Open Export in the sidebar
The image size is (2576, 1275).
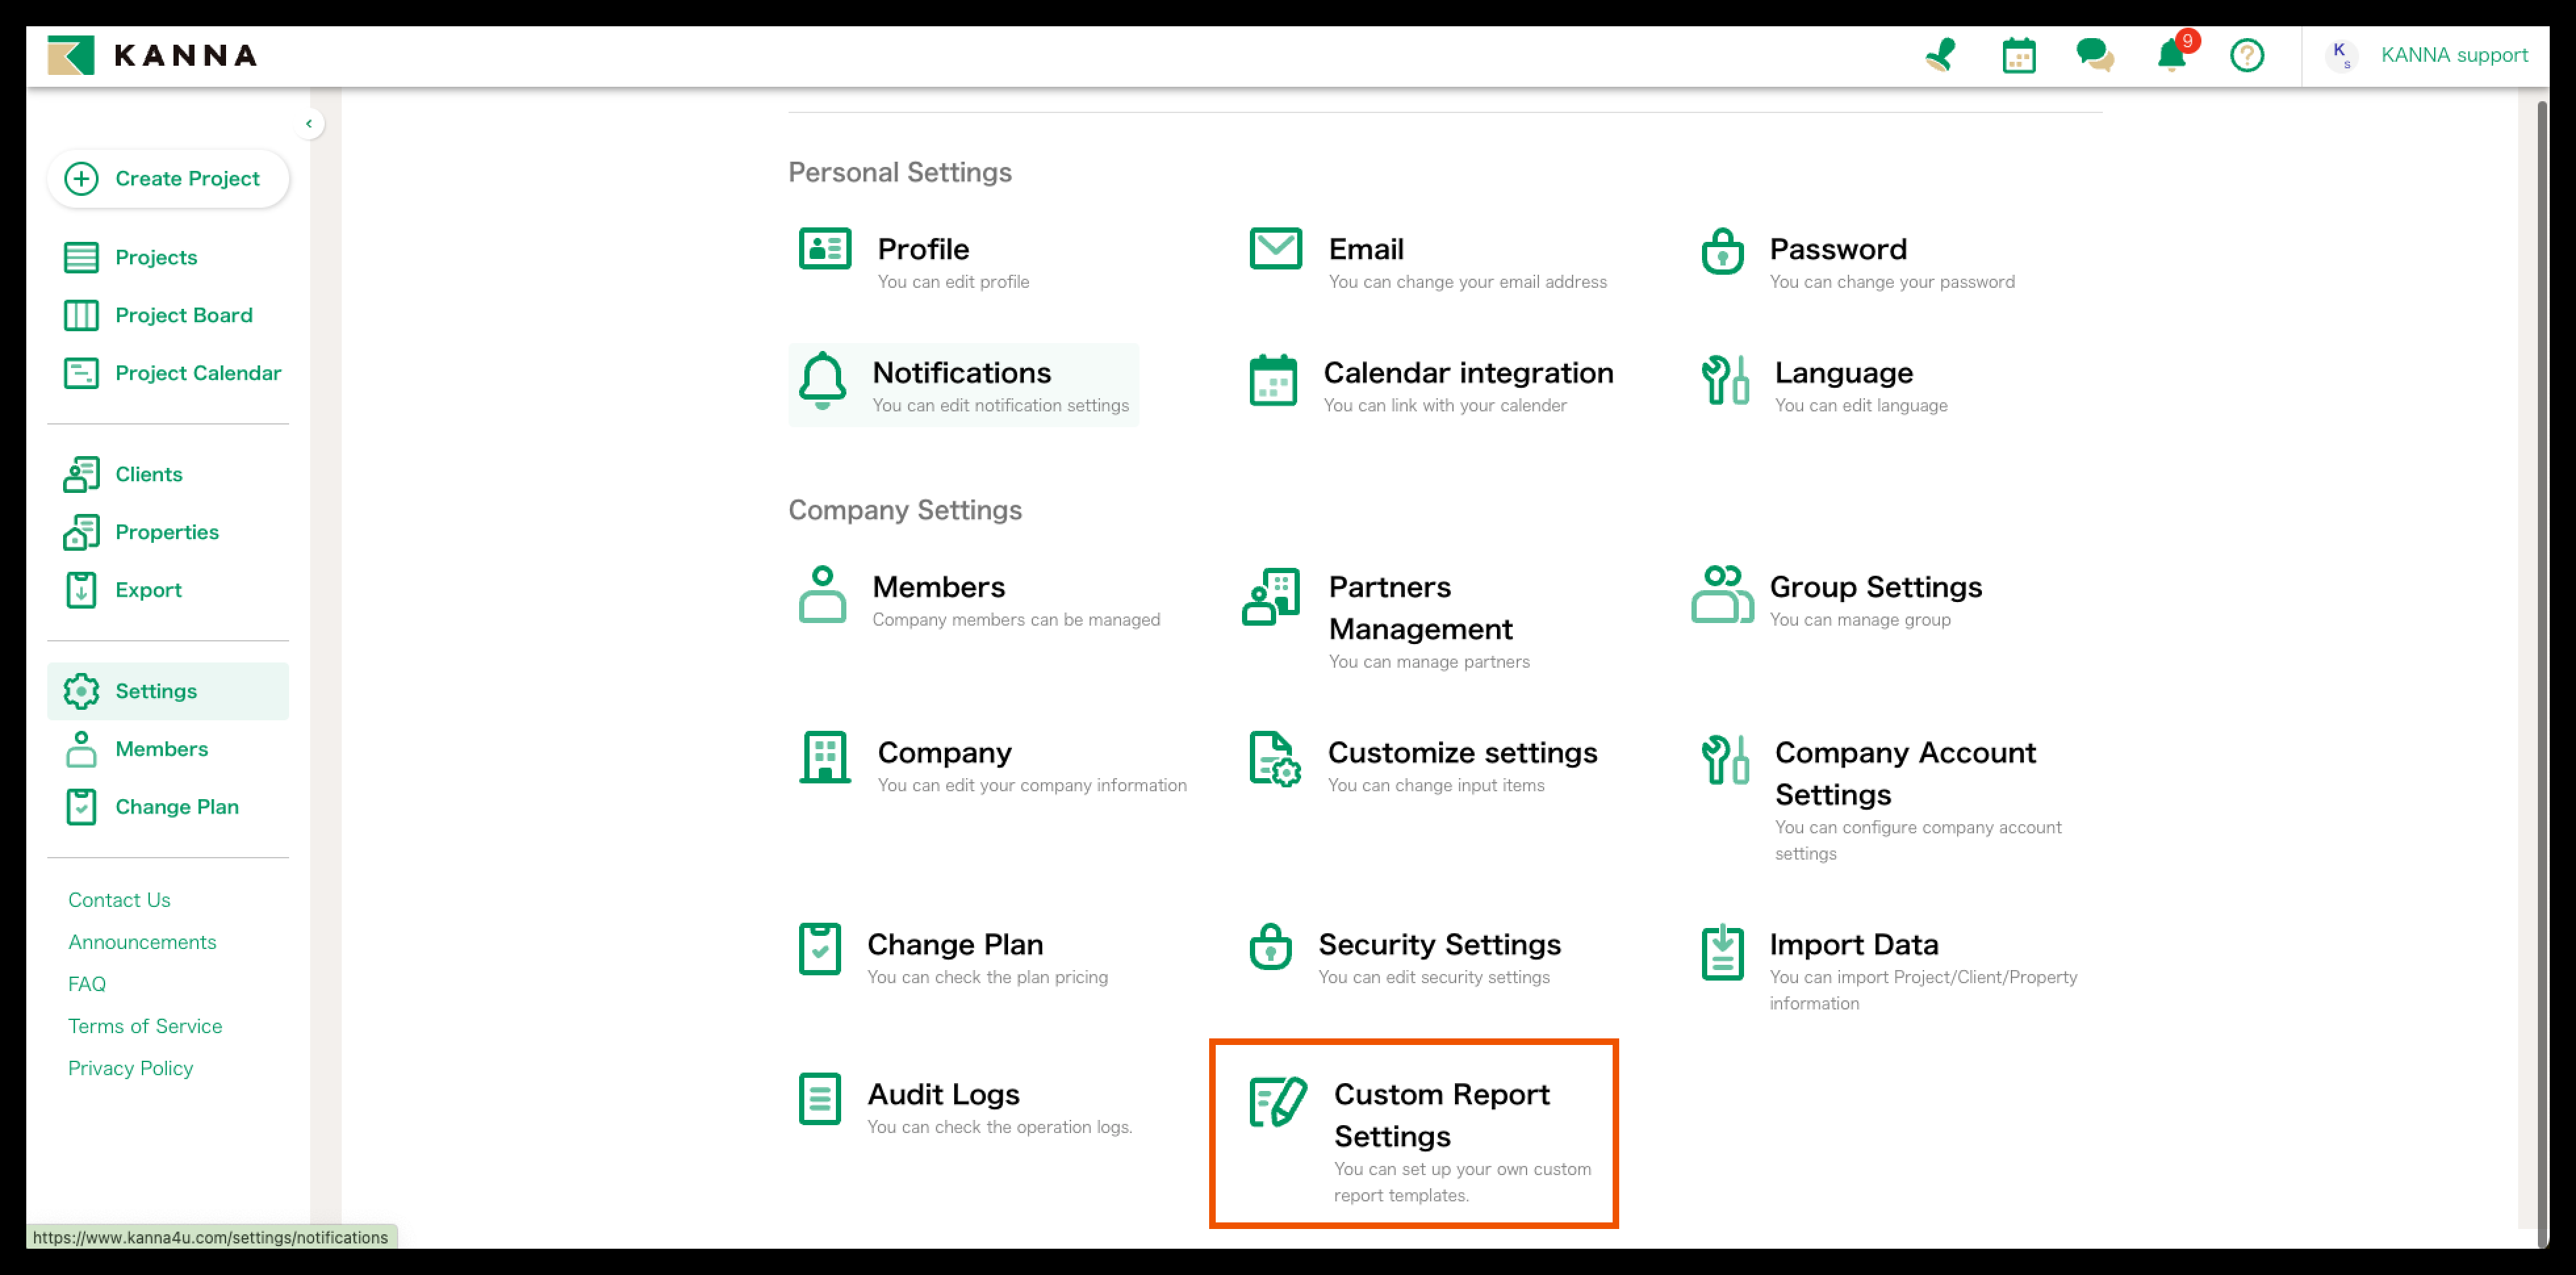pyautogui.click(x=148, y=590)
